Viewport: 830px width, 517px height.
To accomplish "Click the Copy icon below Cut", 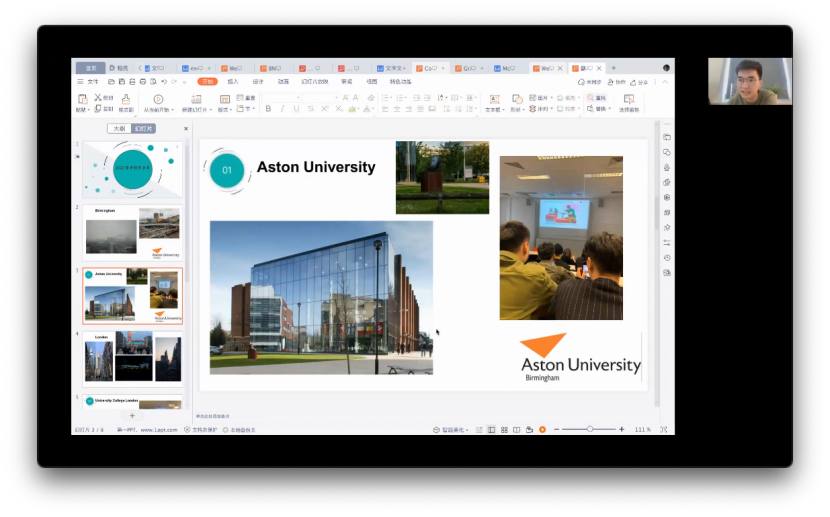I will 98,108.
